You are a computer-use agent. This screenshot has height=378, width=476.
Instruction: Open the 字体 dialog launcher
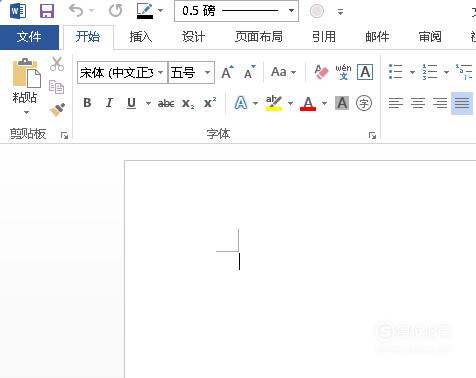[372, 135]
